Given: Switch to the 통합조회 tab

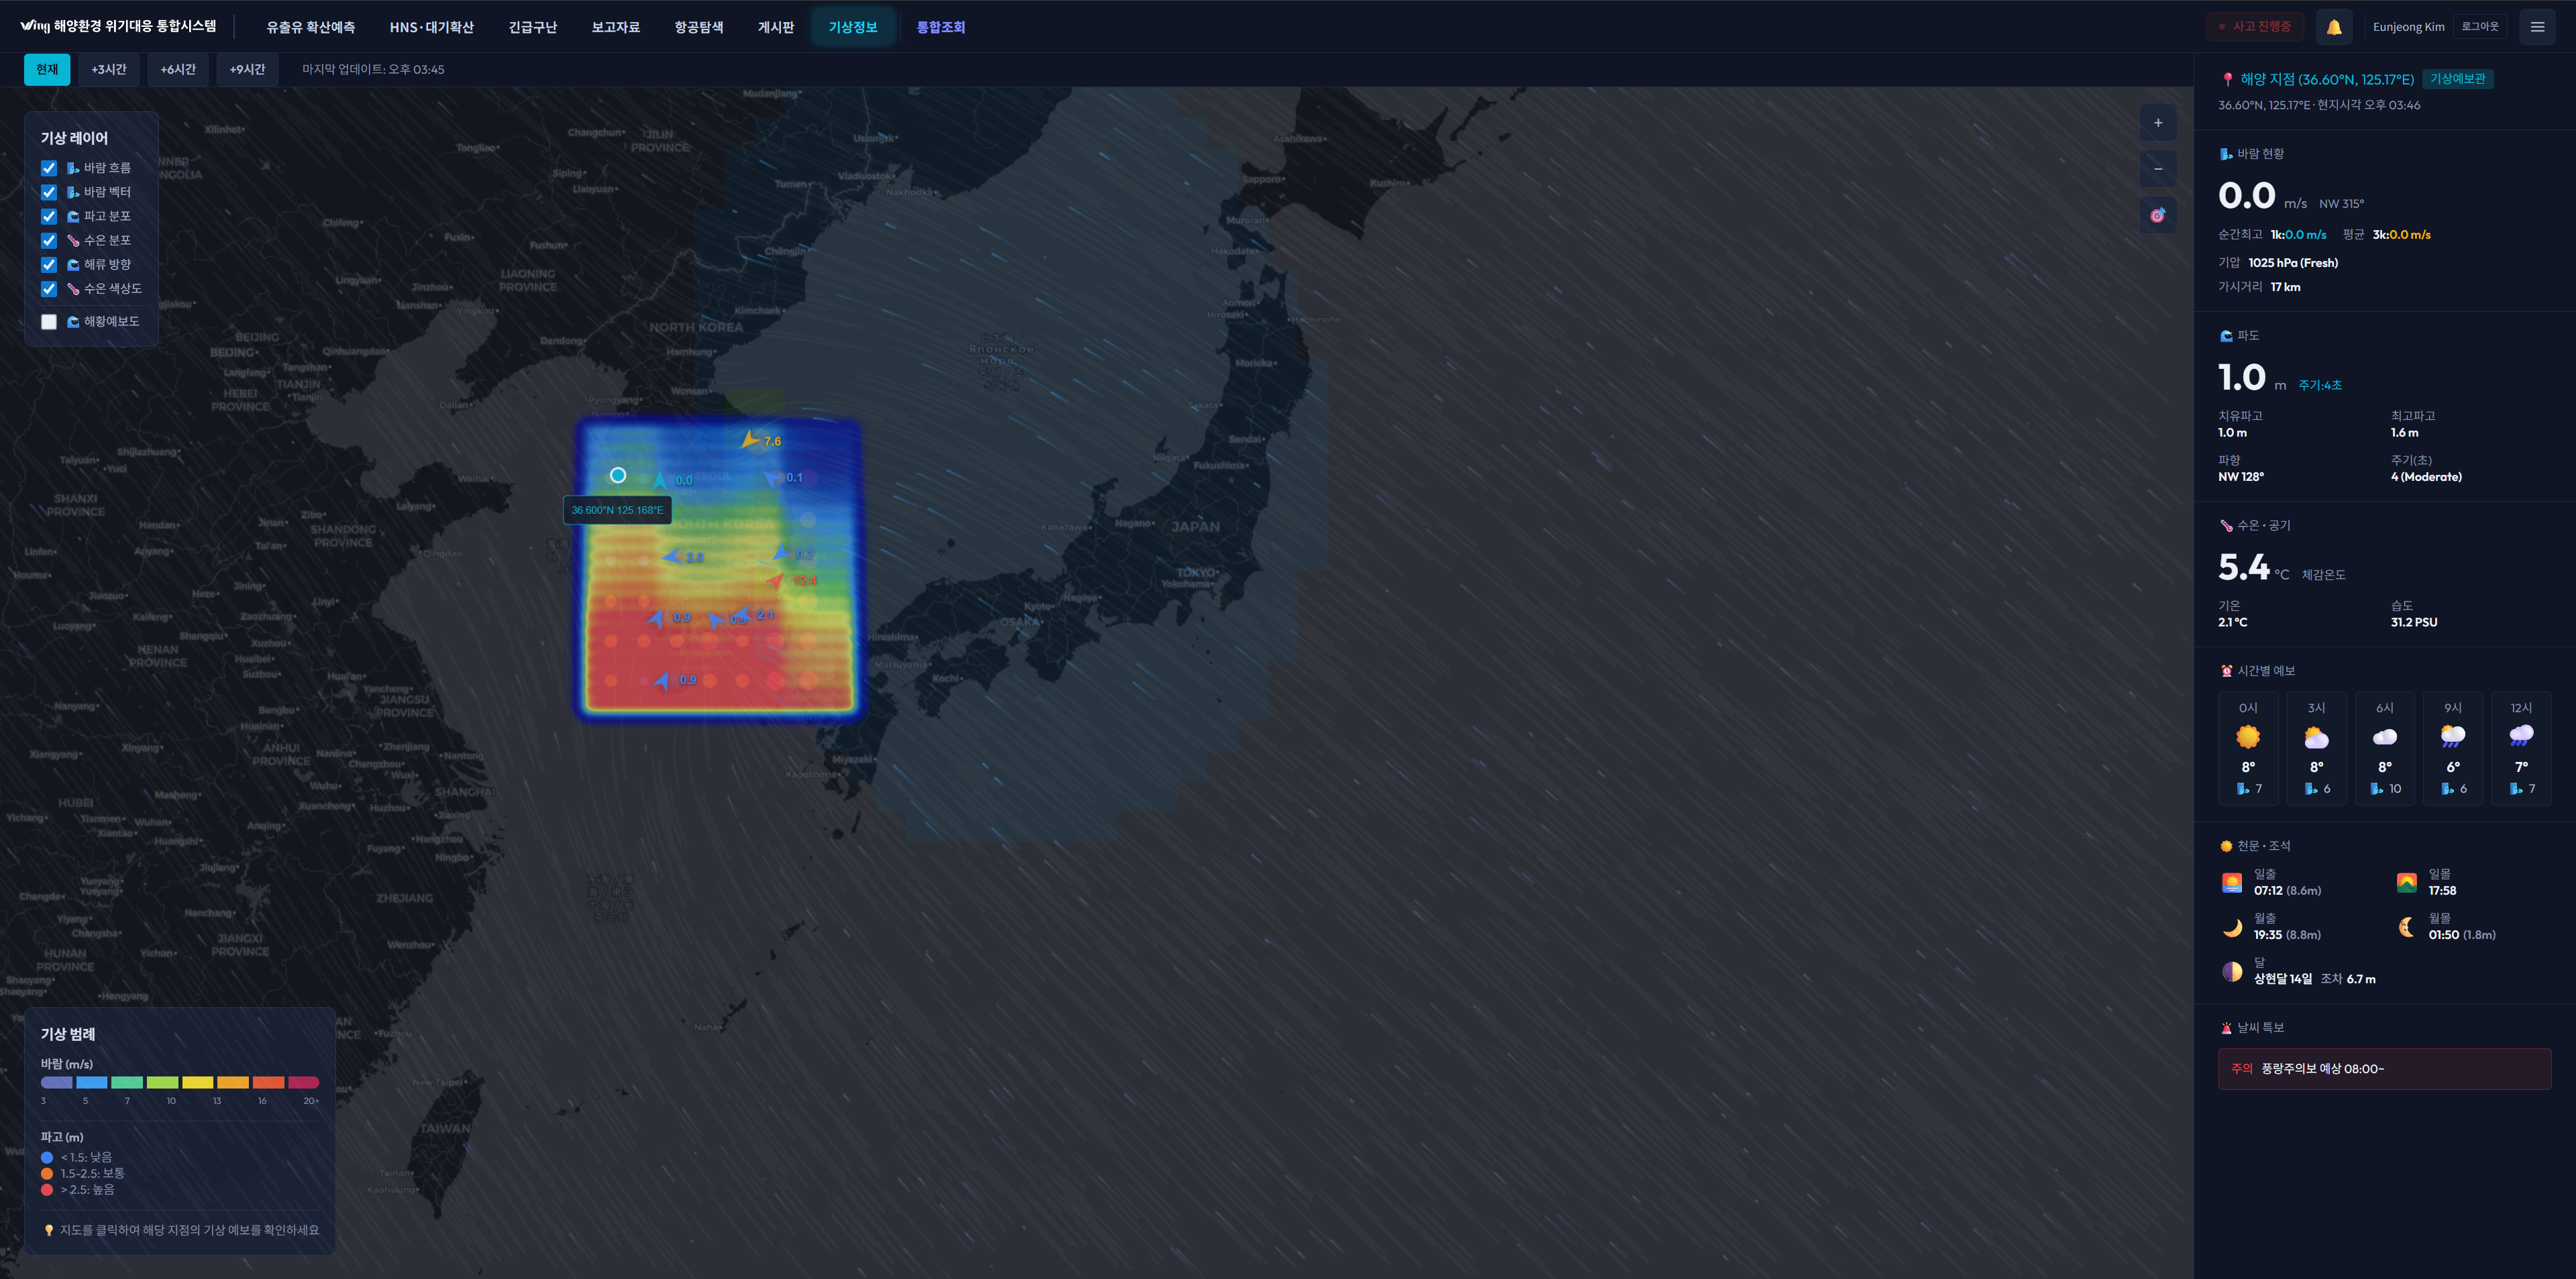Looking at the screenshot, I should [x=940, y=27].
